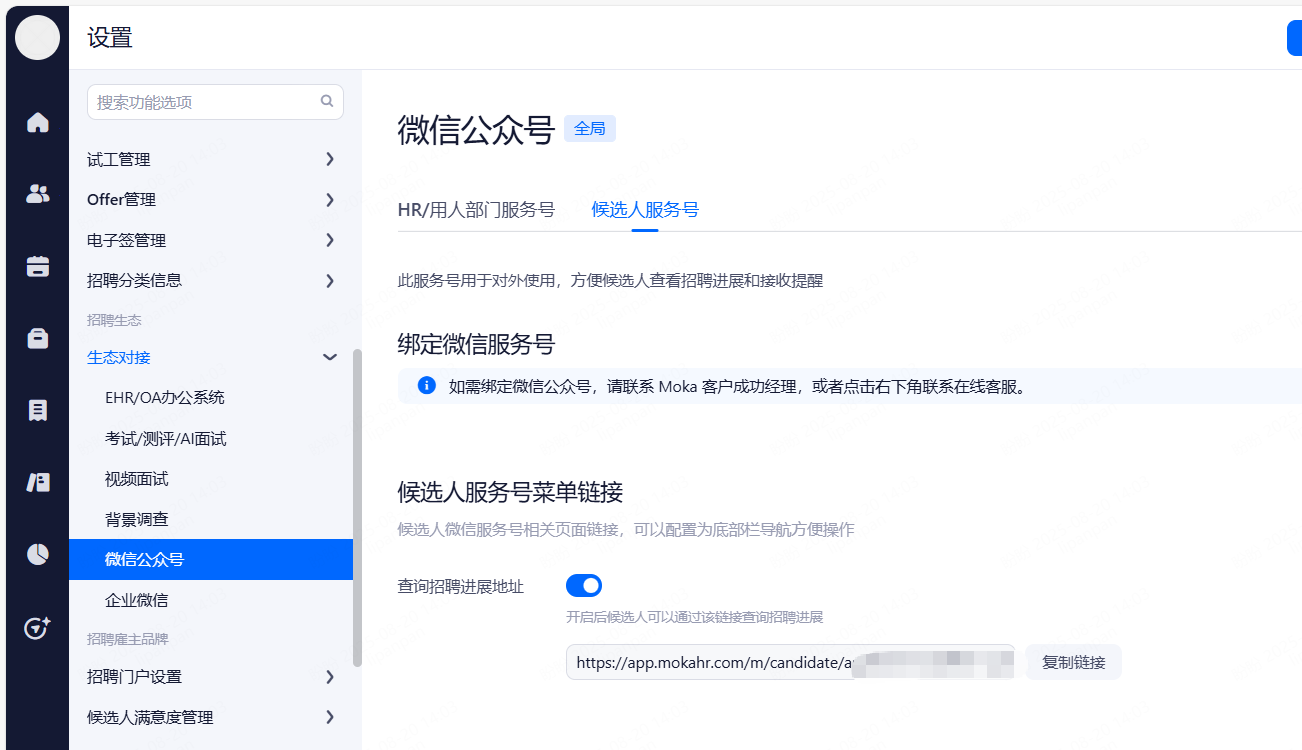This screenshot has height=750, width=1302.
Task: Click the settings menu vertical scrollbar
Action: [x=358, y=507]
